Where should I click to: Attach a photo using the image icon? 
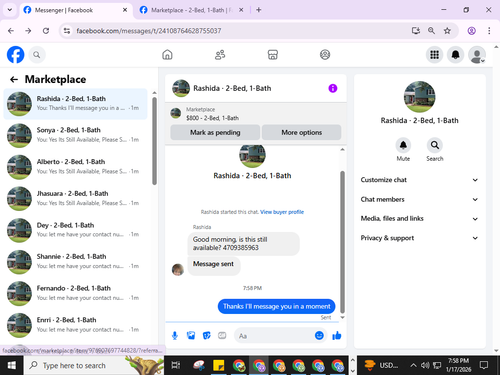pyautogui.click(x=191, y=336)
